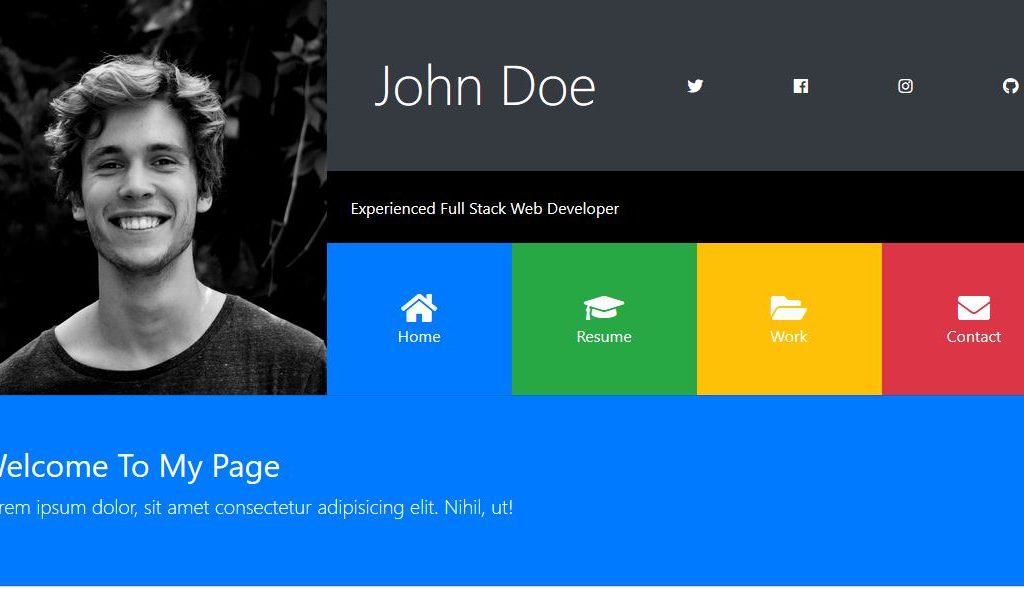Viewport: 1024px width, 589px height.
Task: Click the Facebook social icon
Action: click(800, 86)
